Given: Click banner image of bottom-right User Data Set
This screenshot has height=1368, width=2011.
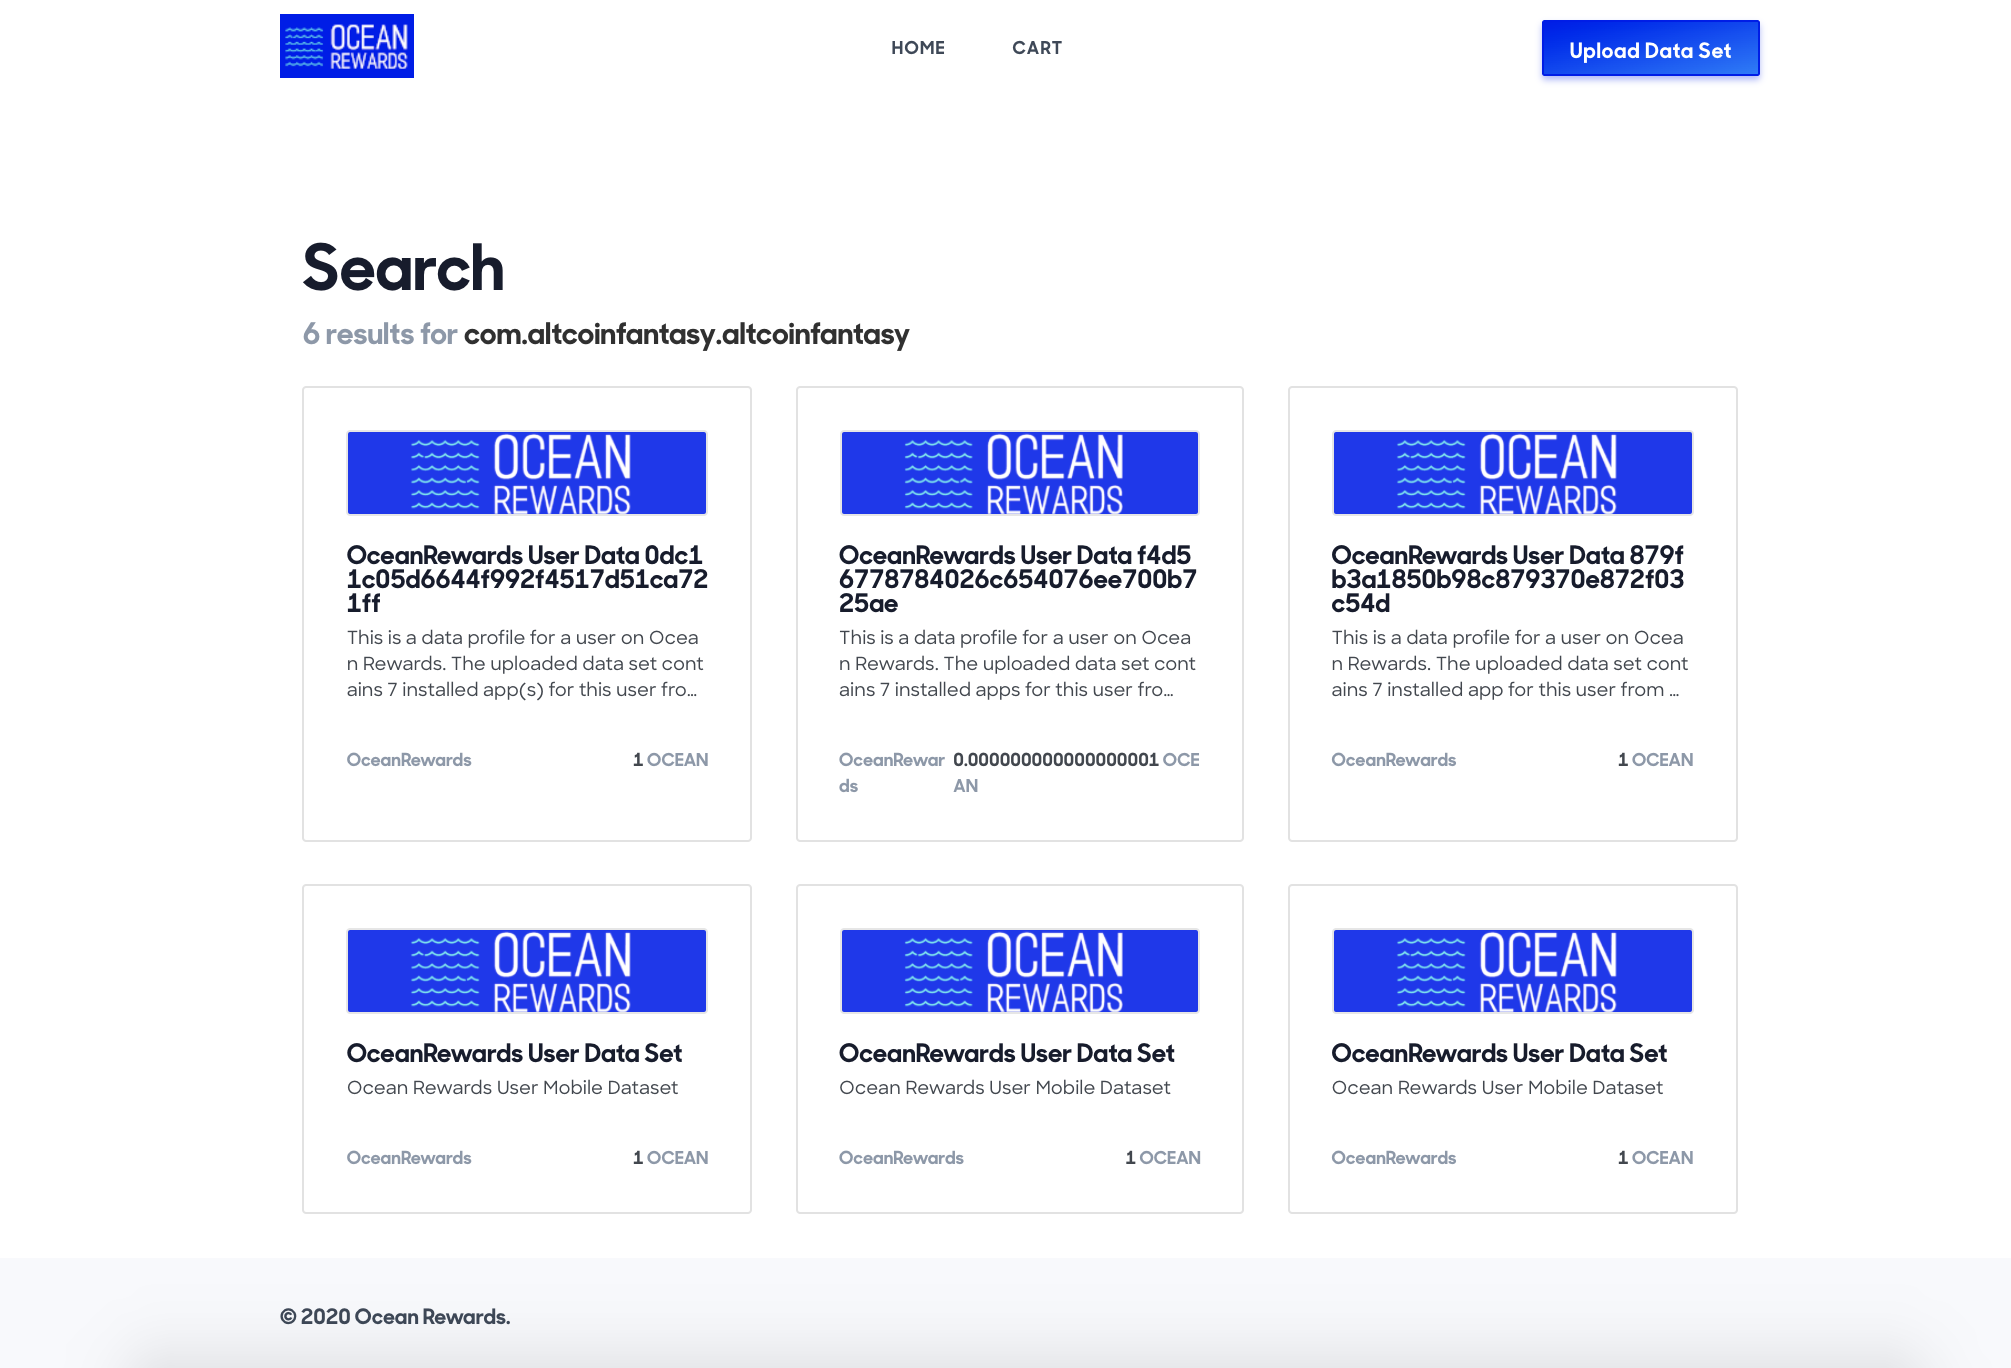Looking at the screenshot, I should tap(1512, 971).
